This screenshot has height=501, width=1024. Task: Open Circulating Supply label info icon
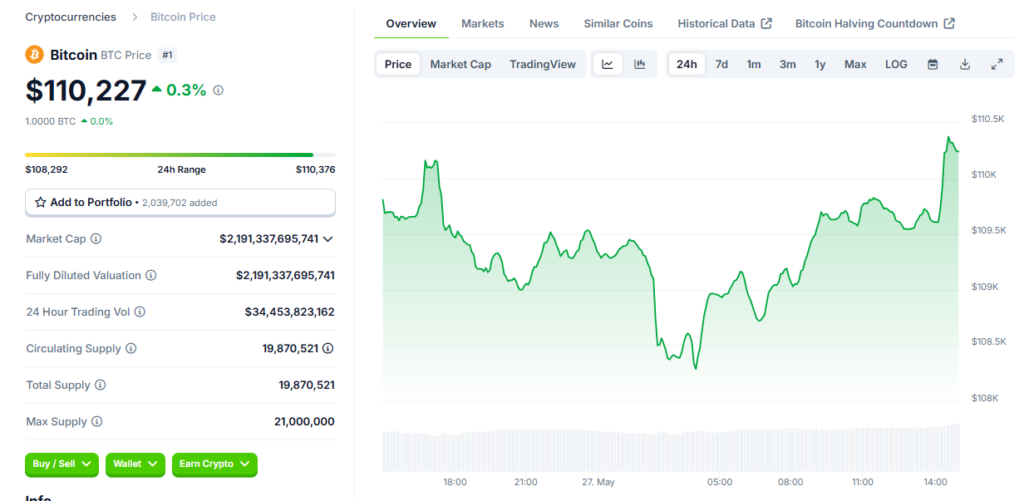(x=131, y=349)
